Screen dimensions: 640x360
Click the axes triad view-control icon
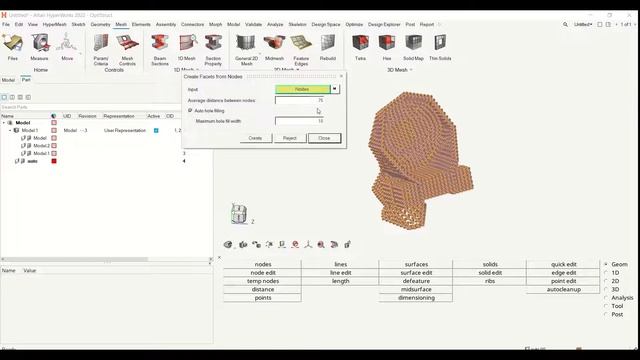[x=308, y=244]
